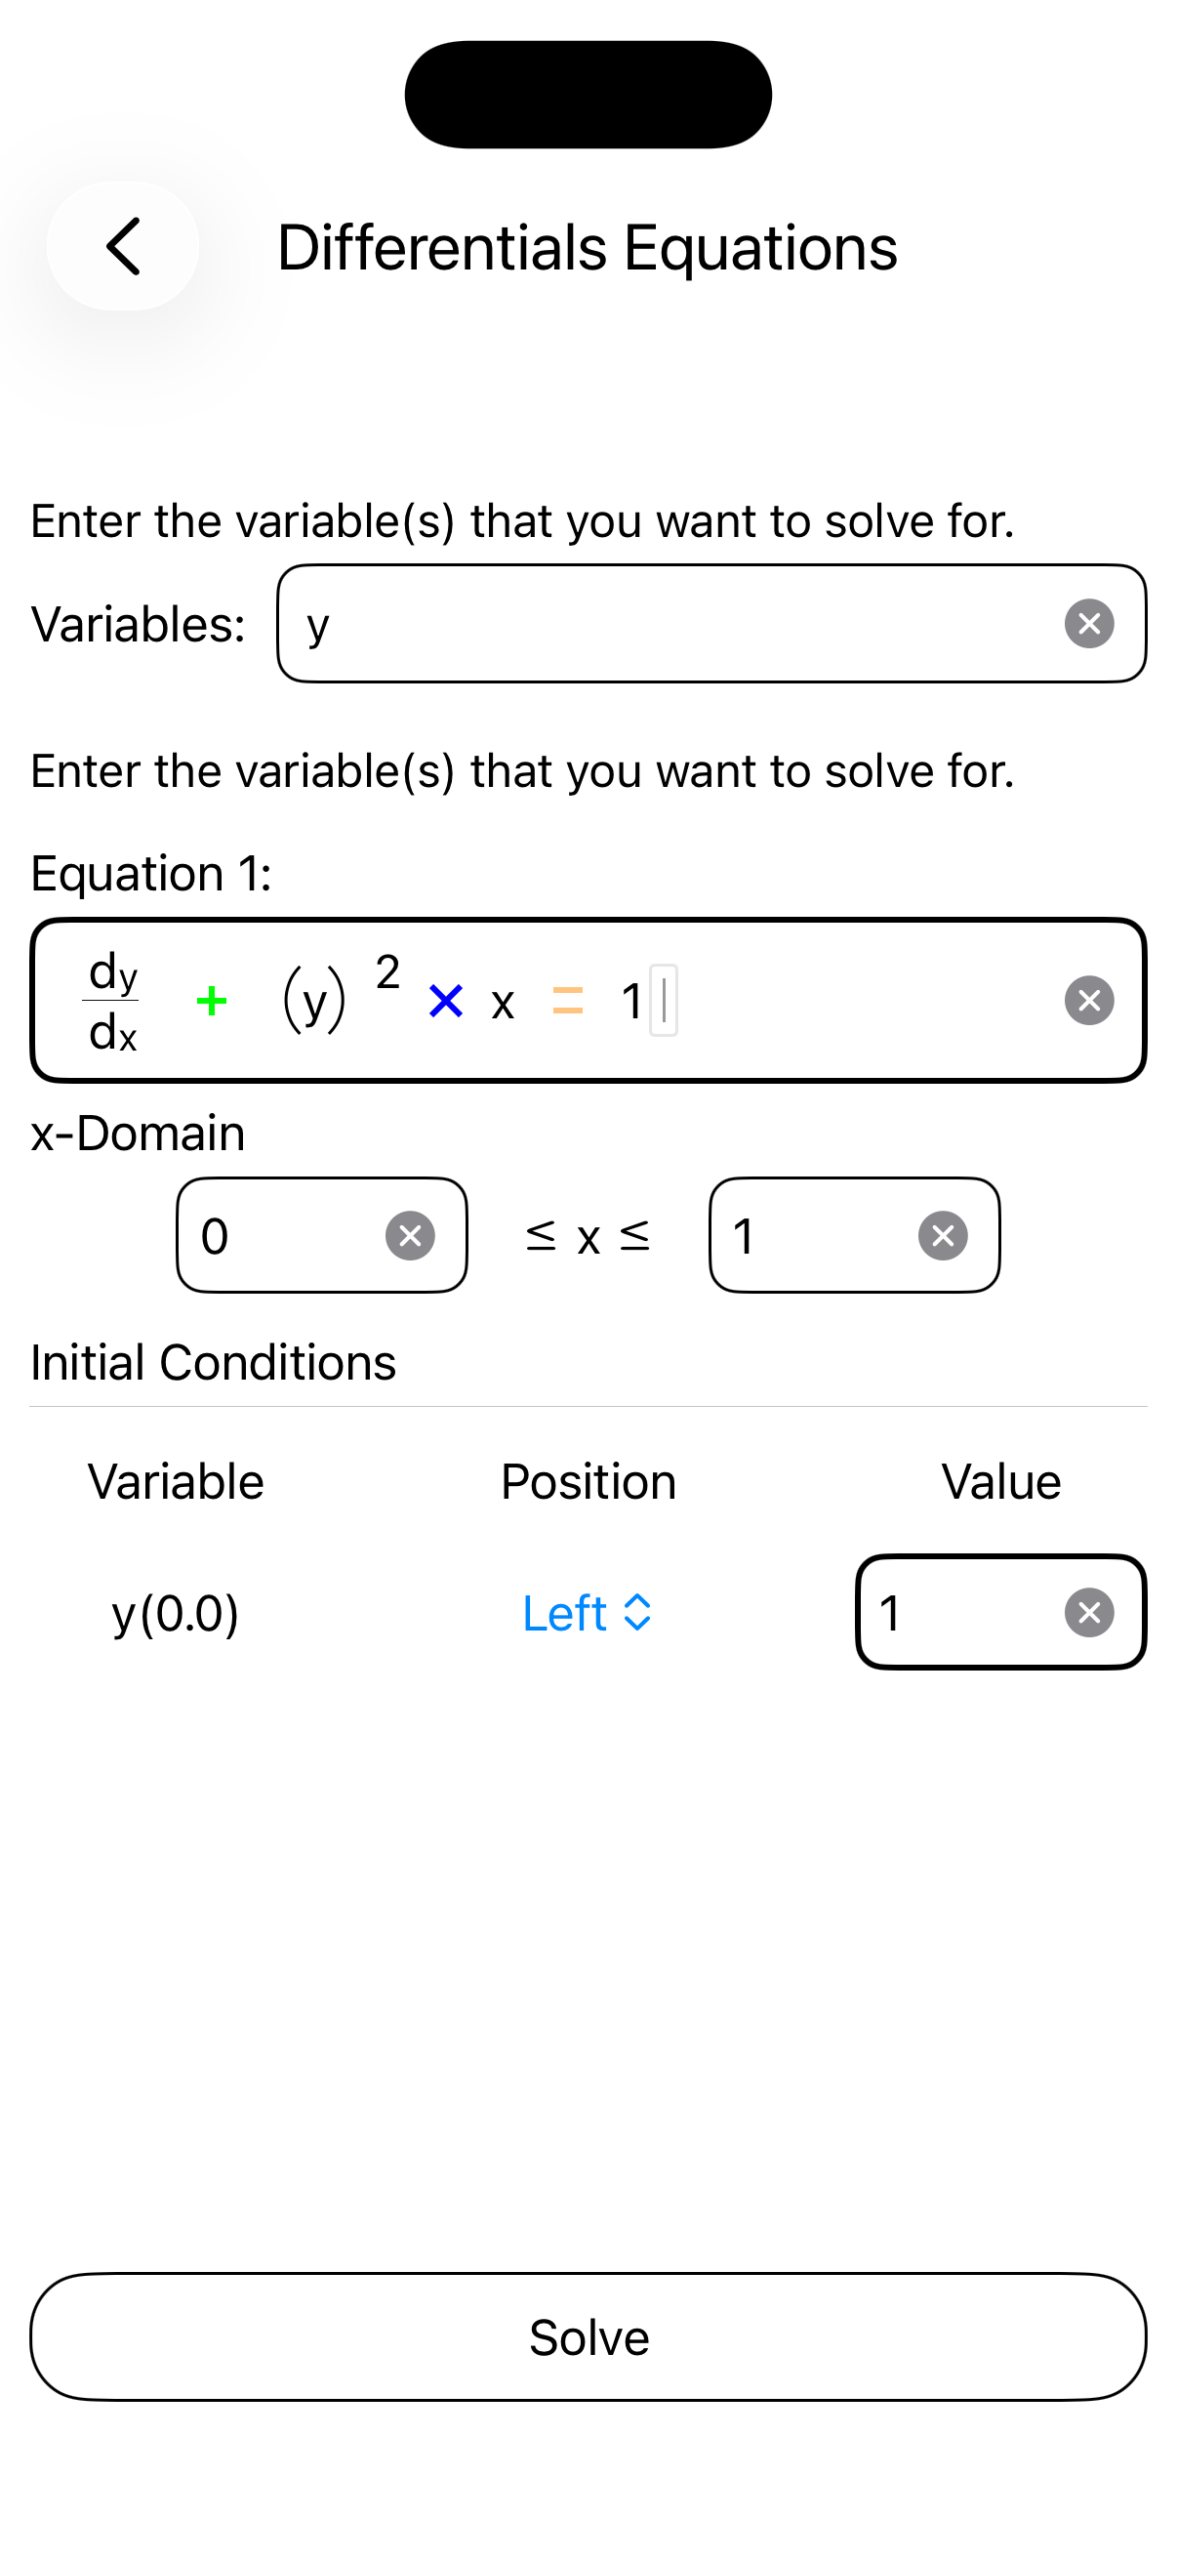The width and height of the screenshot is (1177, 2560).
Task: Clear the Variables field
Action: pos(1089,624)
